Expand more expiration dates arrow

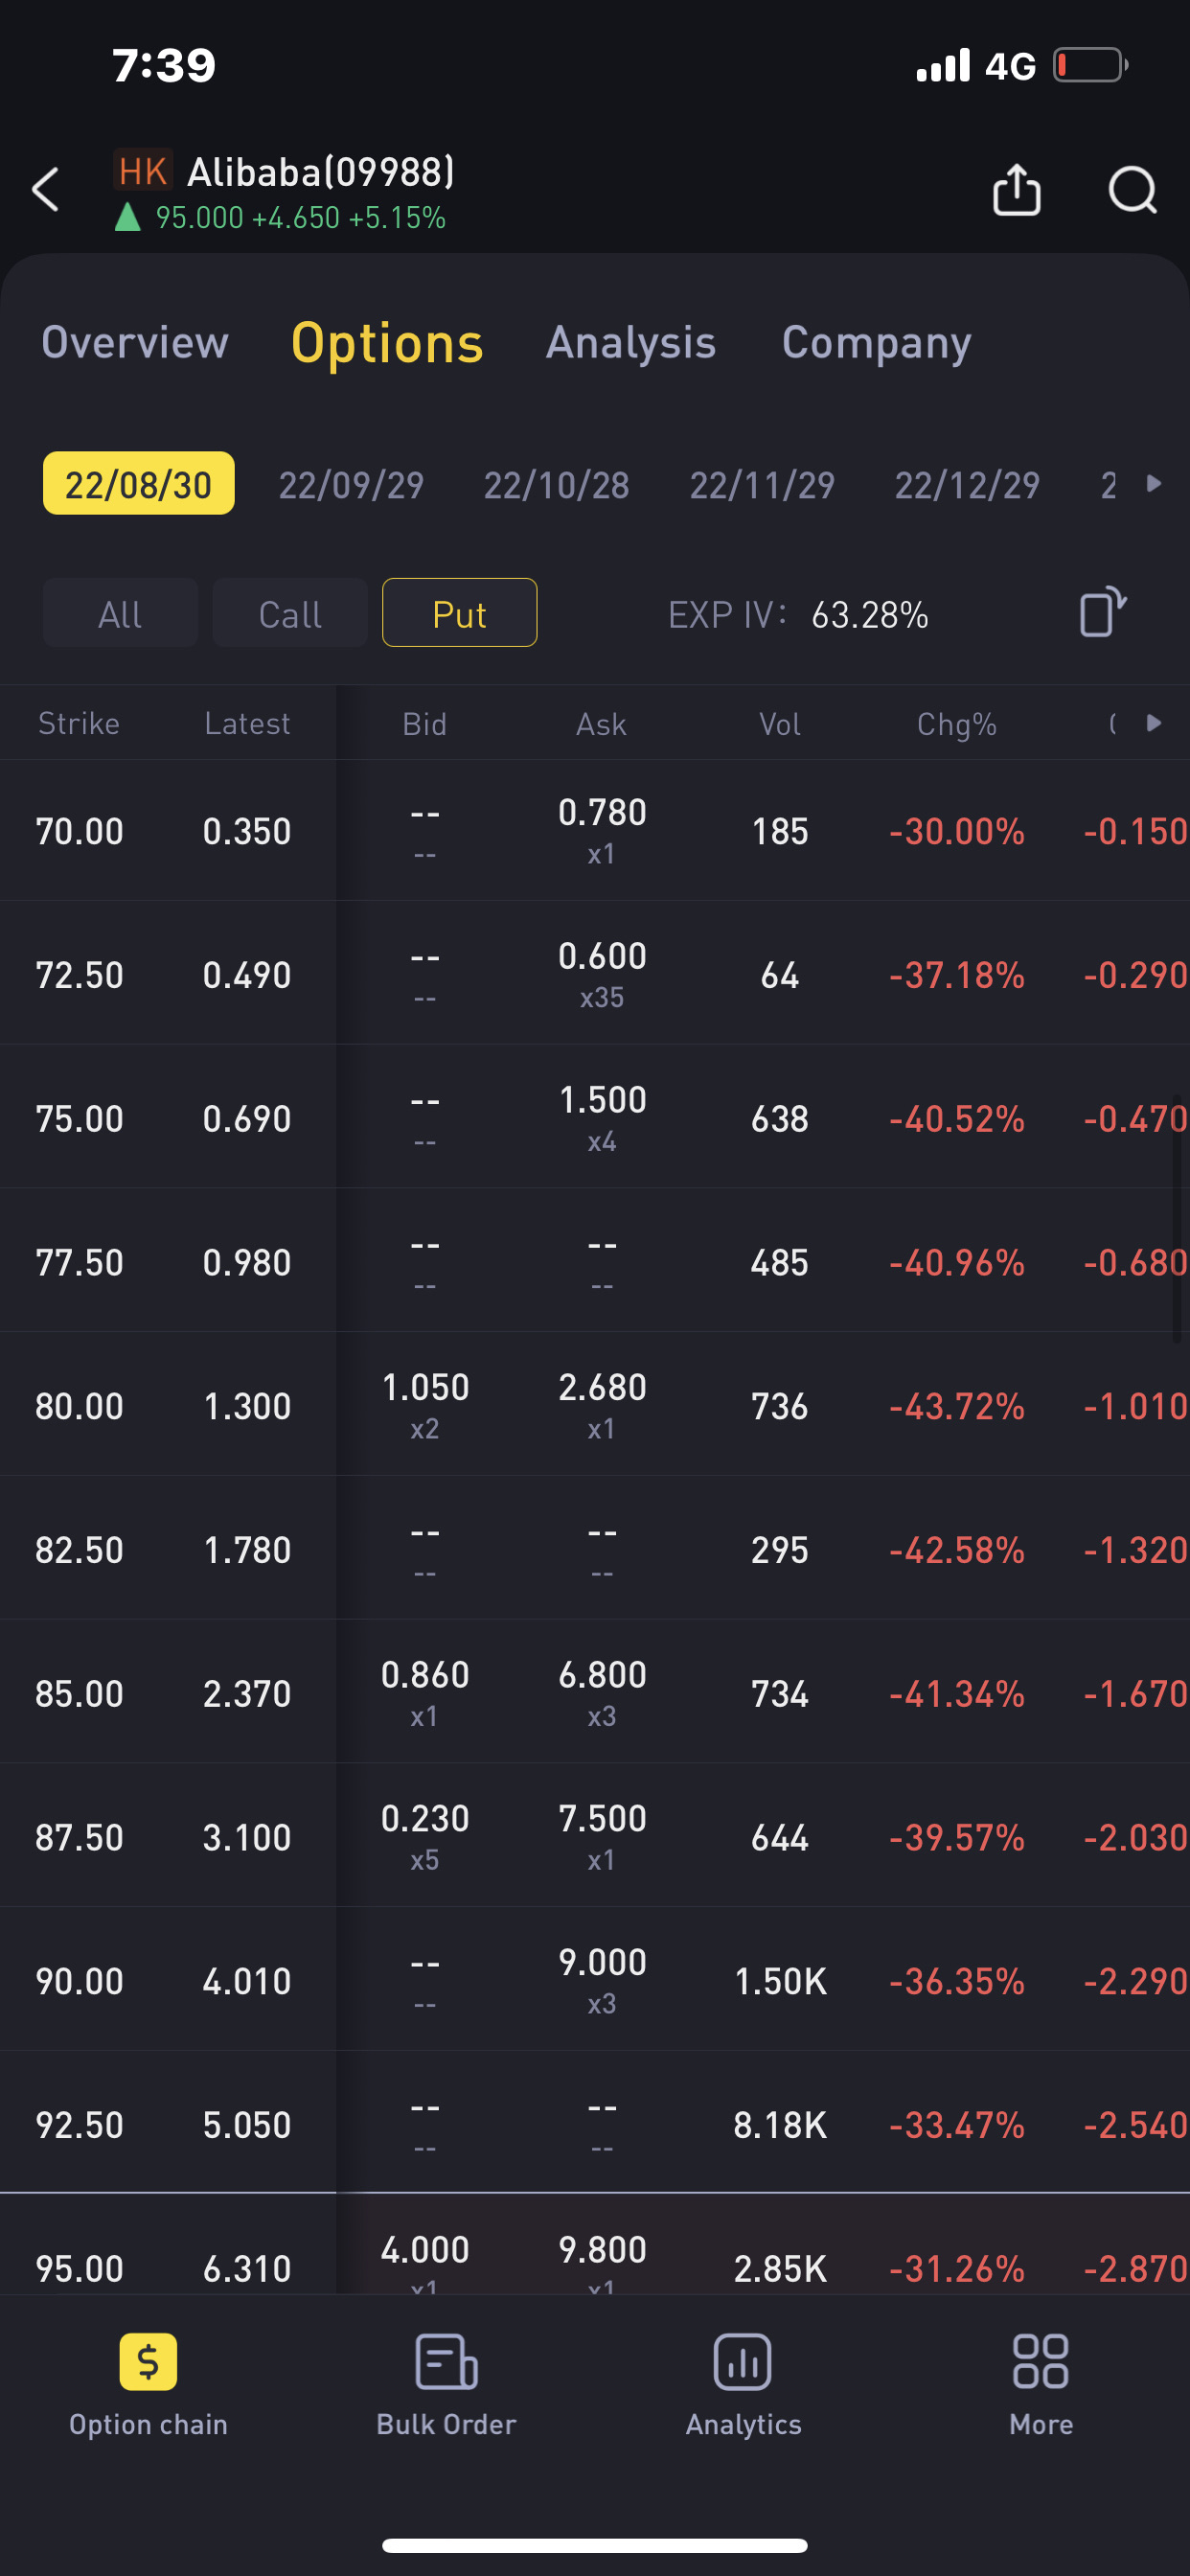1154,484
